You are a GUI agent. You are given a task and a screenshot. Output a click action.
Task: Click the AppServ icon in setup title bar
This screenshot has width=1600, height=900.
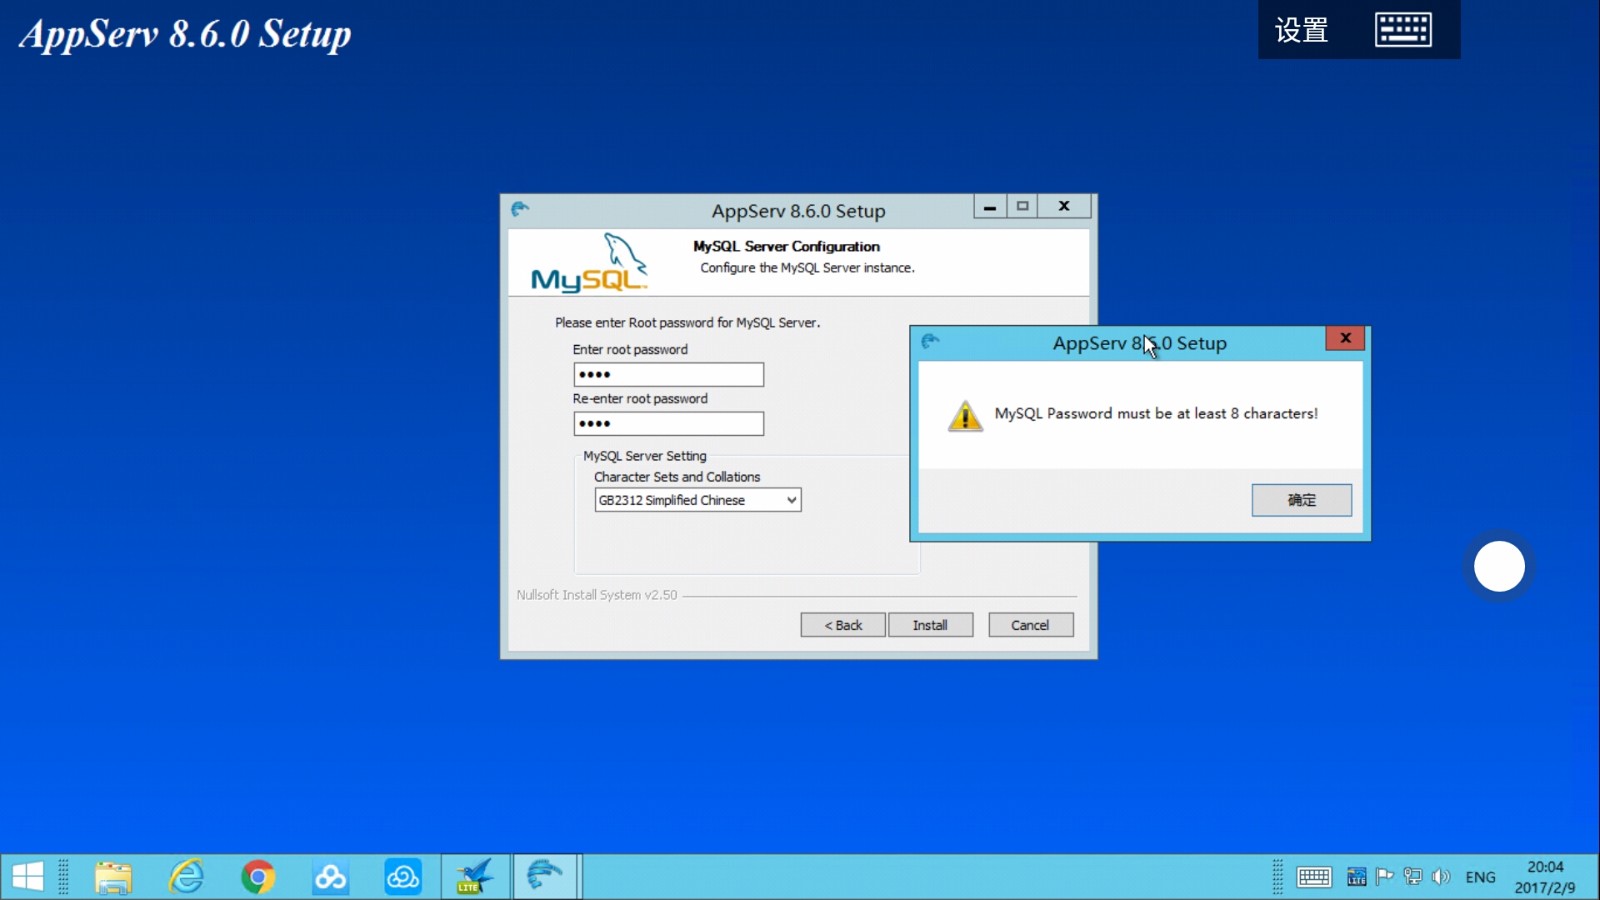(520, 209)
